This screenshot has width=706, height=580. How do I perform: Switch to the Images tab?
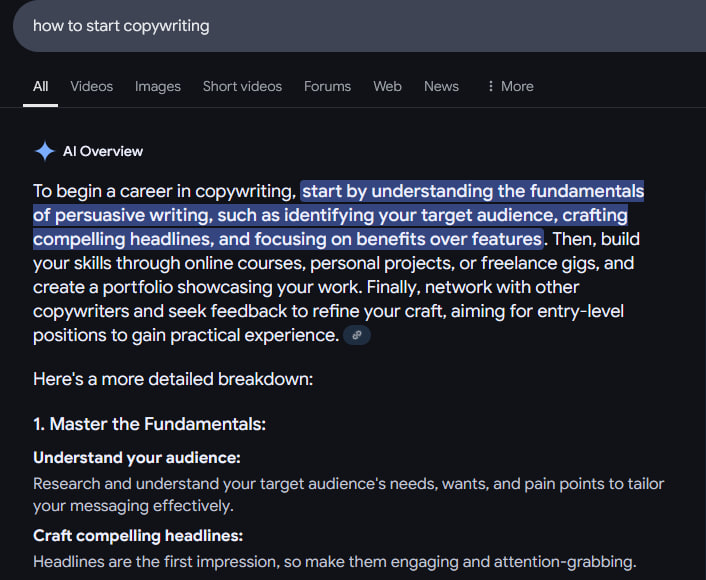coord(158,86)
